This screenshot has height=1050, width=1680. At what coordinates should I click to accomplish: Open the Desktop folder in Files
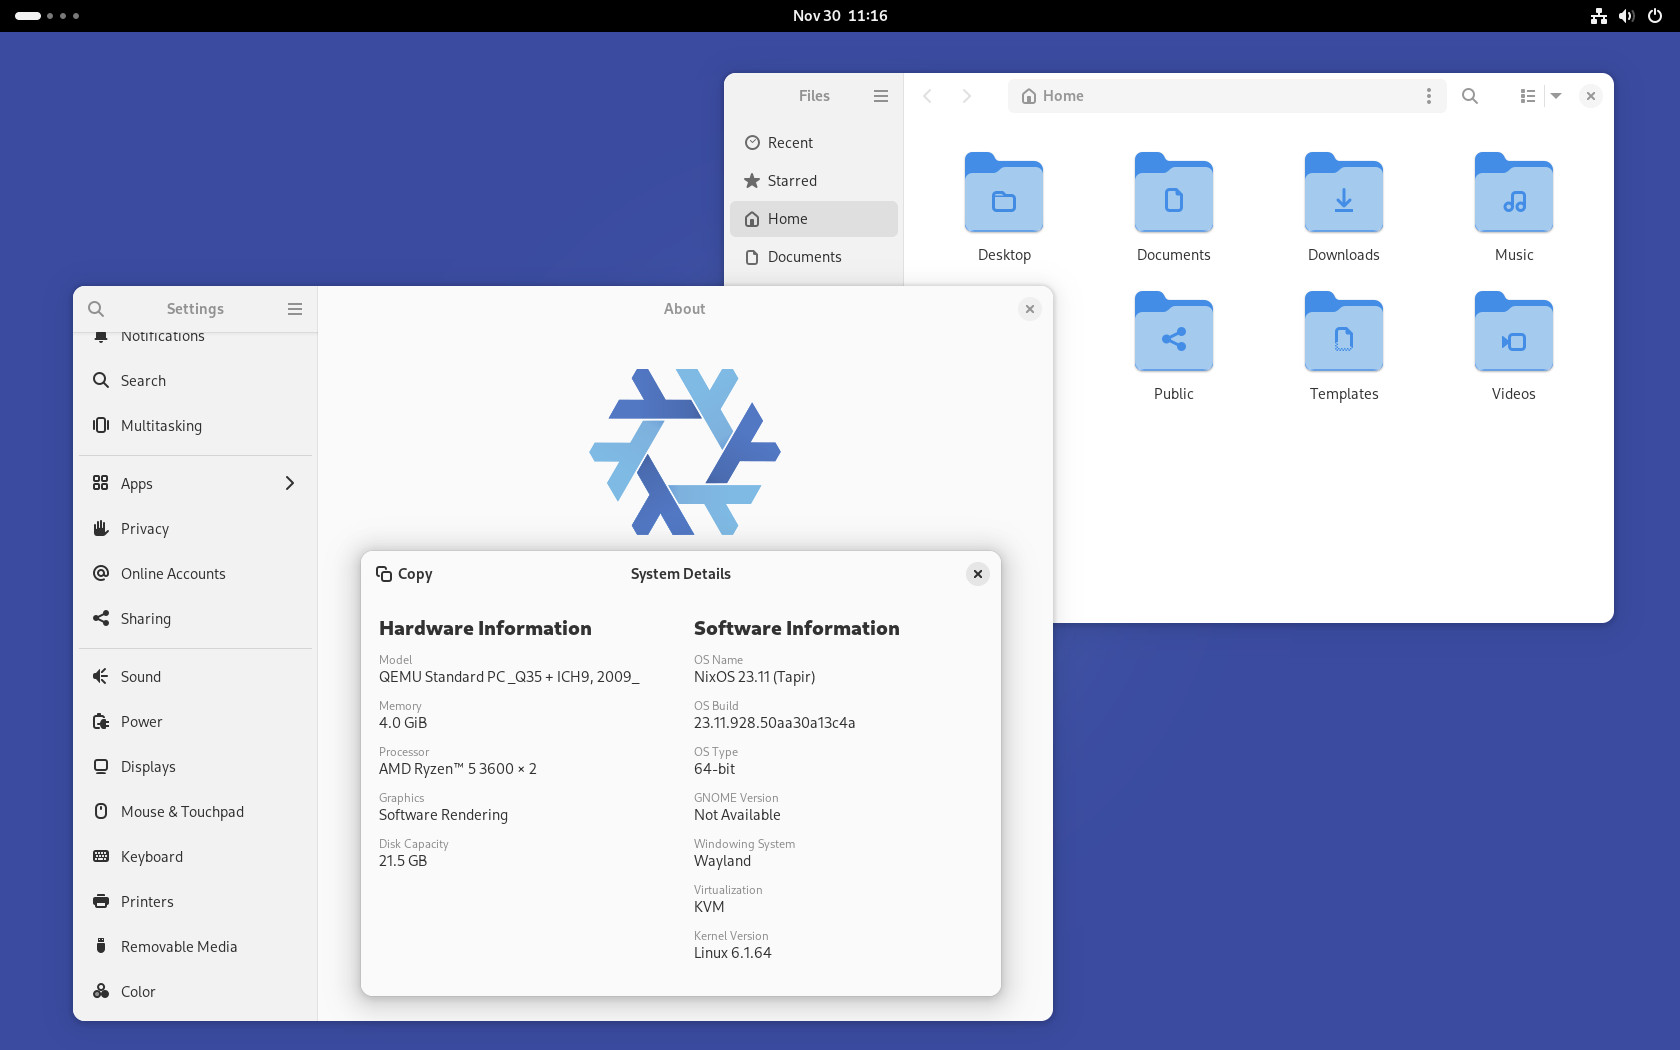1004,193
